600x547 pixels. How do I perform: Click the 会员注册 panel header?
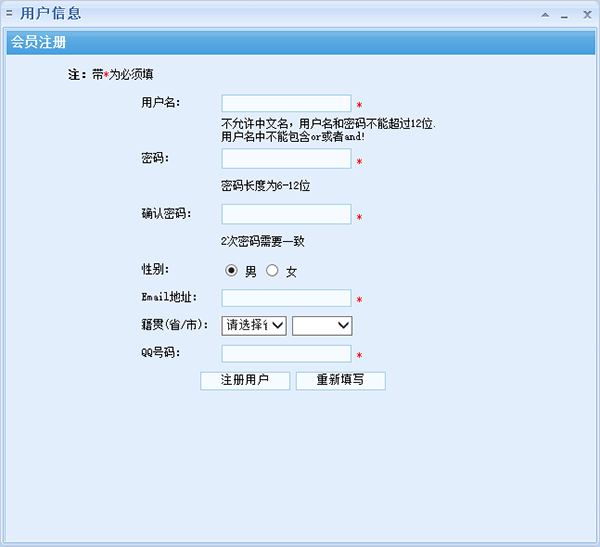coord(40,42)
